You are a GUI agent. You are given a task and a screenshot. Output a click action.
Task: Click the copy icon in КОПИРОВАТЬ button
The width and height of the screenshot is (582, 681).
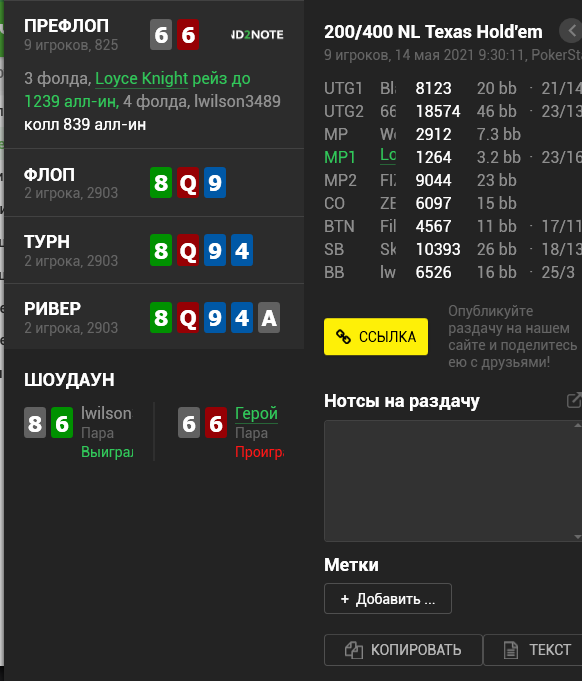click(x=354, y=650)
